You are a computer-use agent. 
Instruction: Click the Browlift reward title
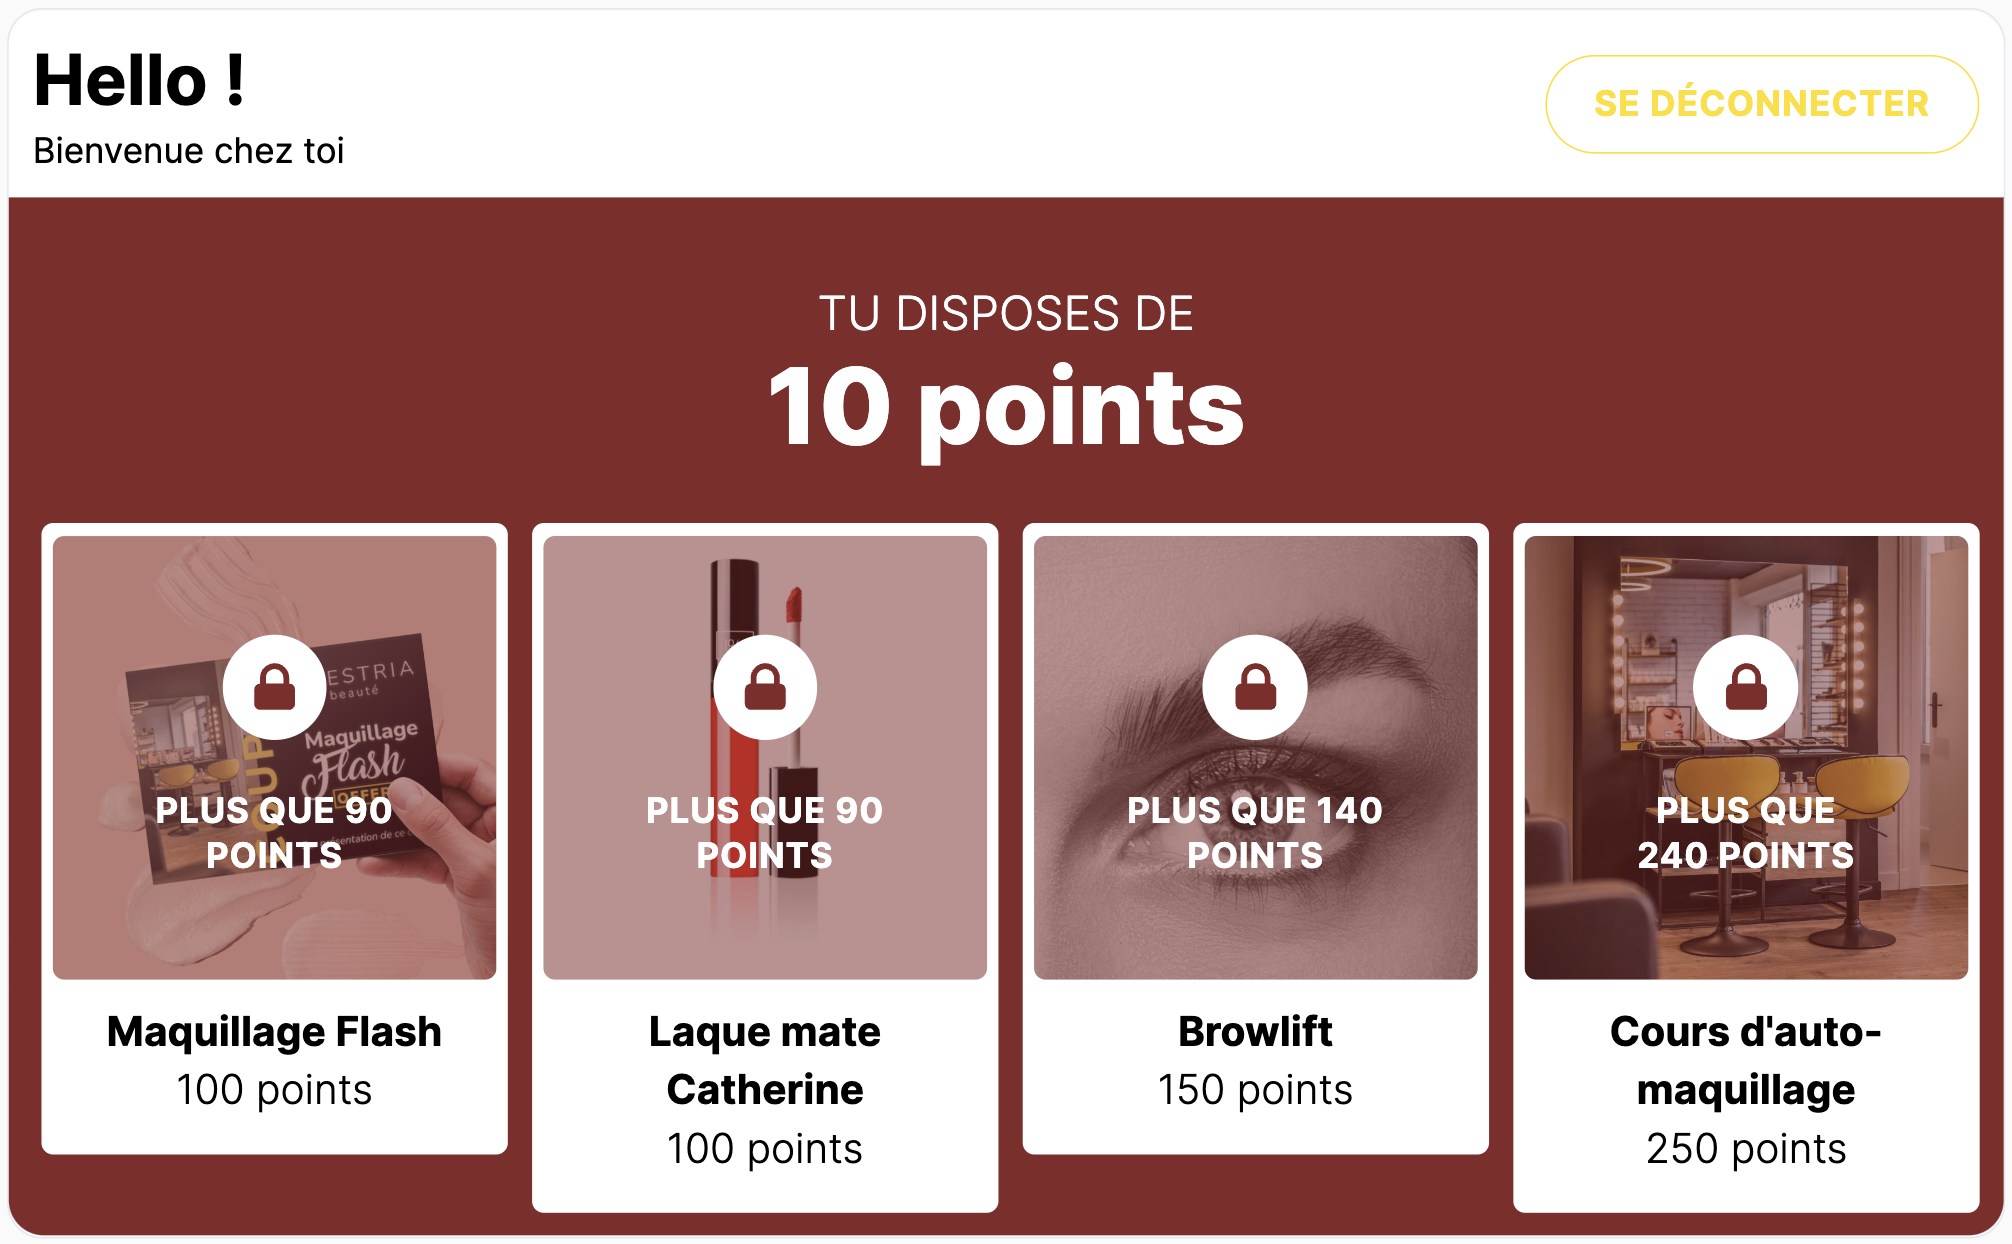pos(1256,1031)
